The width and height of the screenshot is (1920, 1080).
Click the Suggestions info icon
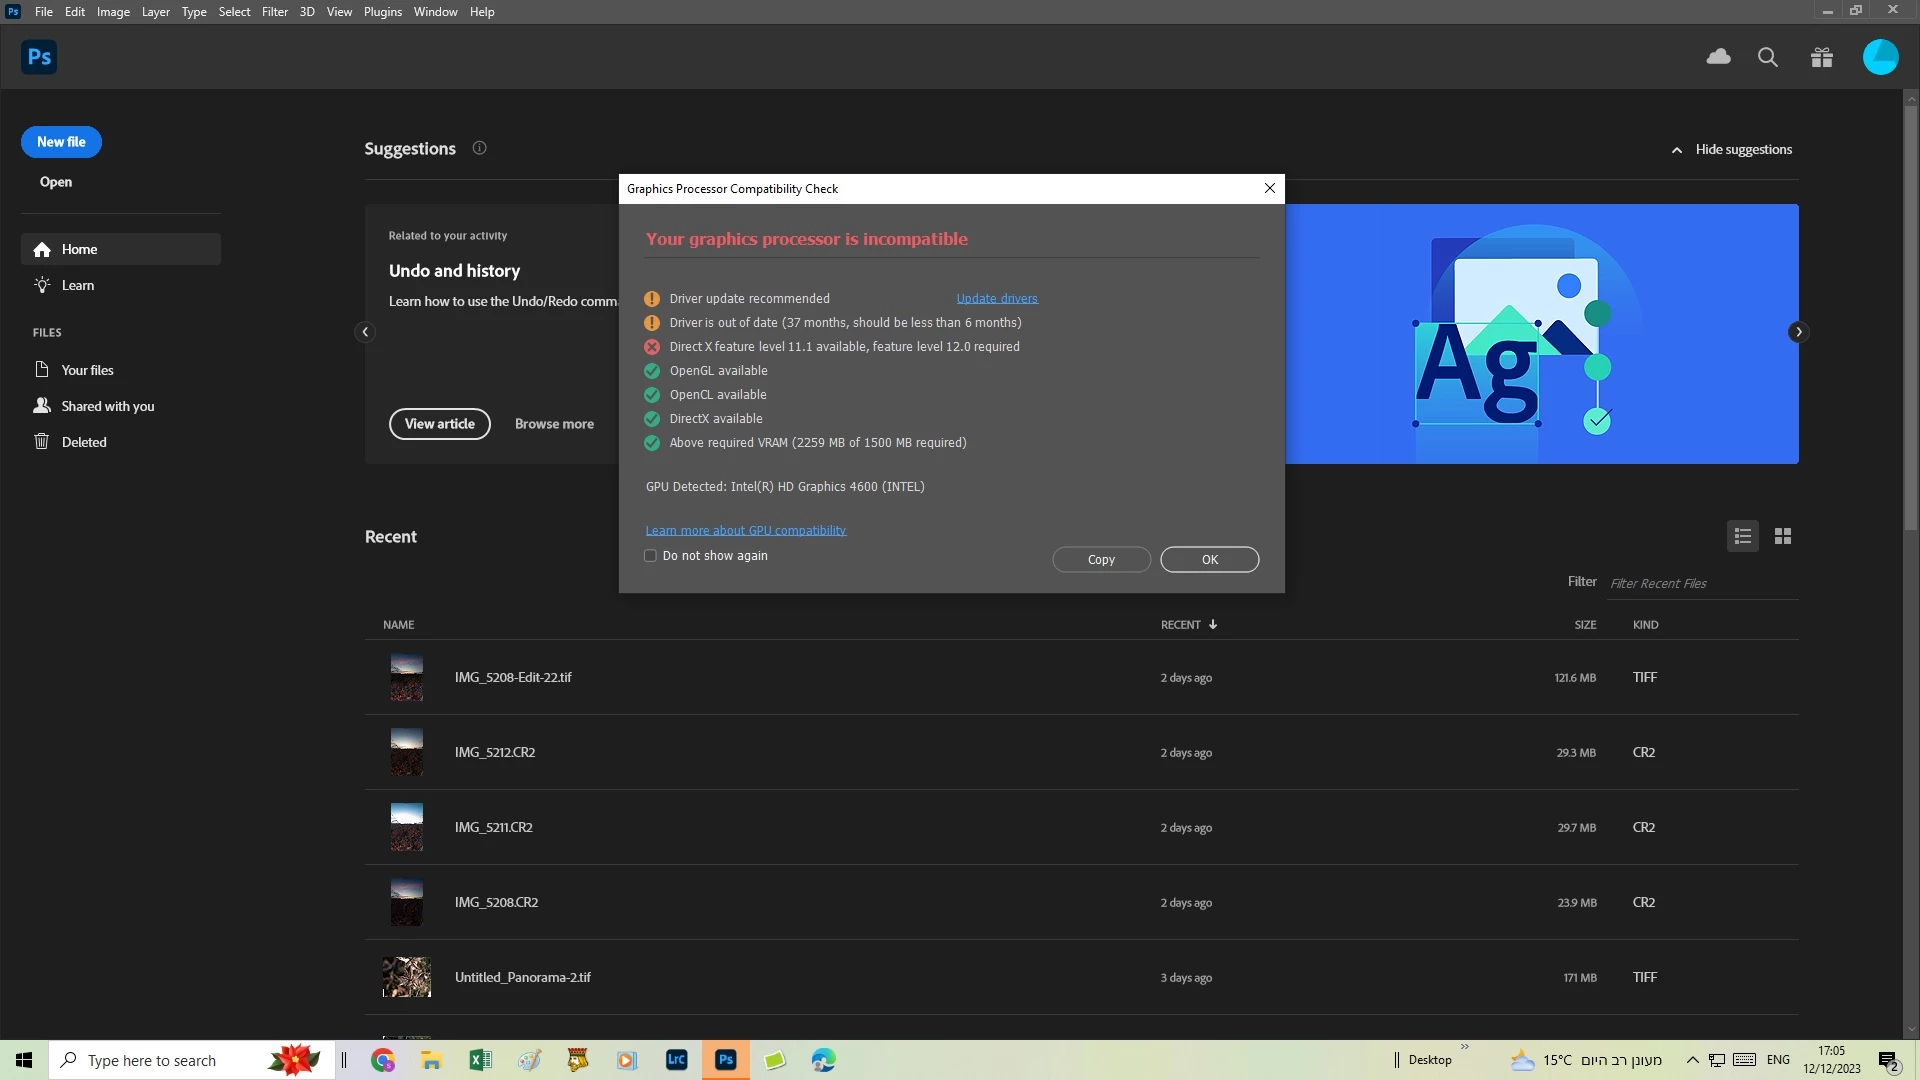click(x=479, y=148)
